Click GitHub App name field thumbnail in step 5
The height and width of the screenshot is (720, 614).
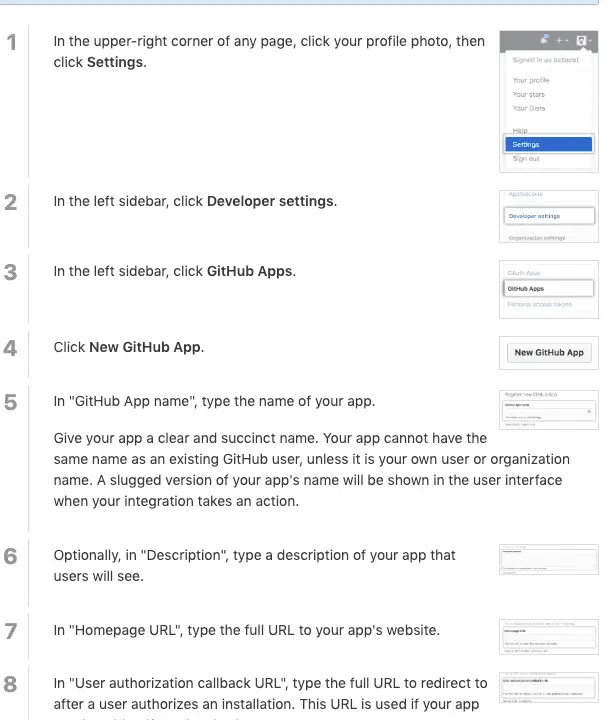click(x=549, y=410)
